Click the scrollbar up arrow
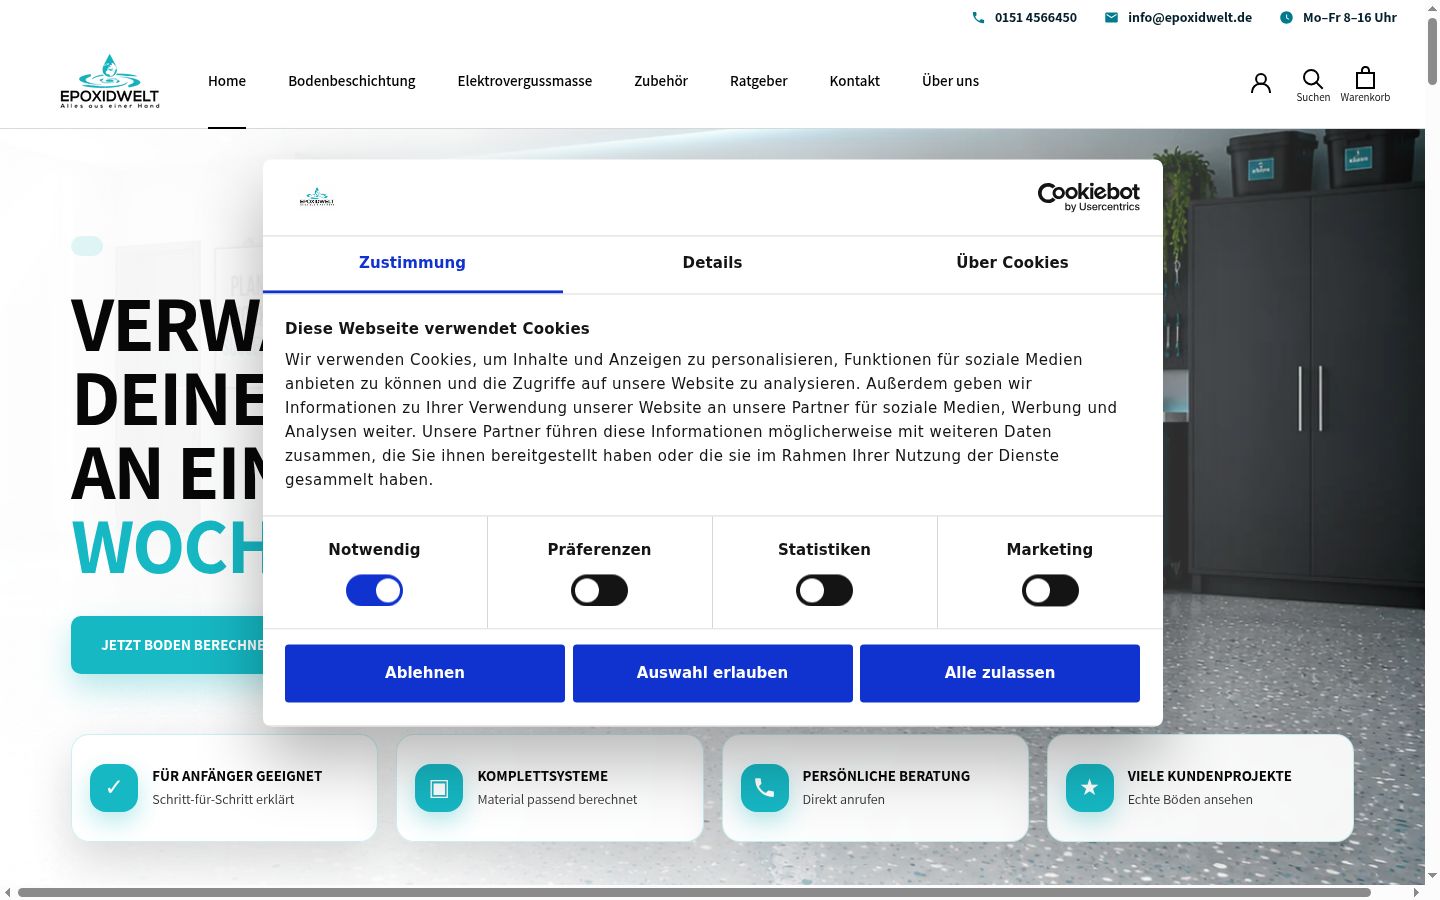This screenshot has width=1440, height=900. [1432, 7]
